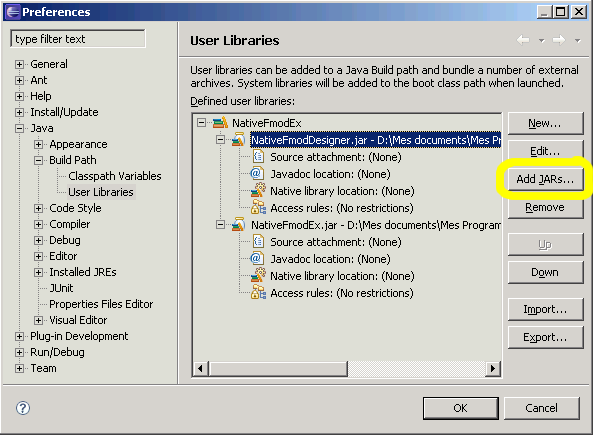Collapse the Java tree node
The width and height of the screenshot is (593, 435).
(19, 128)
